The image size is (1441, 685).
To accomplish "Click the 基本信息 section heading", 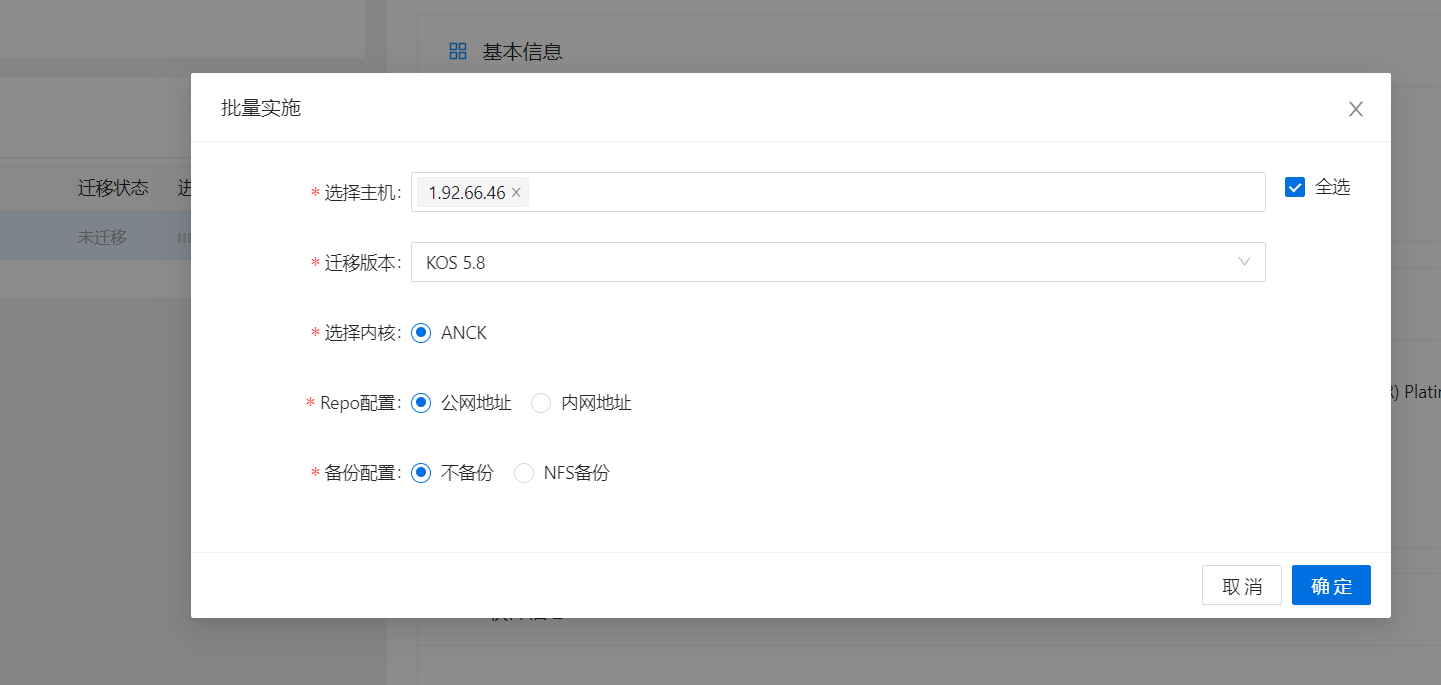I will point(522,52).
